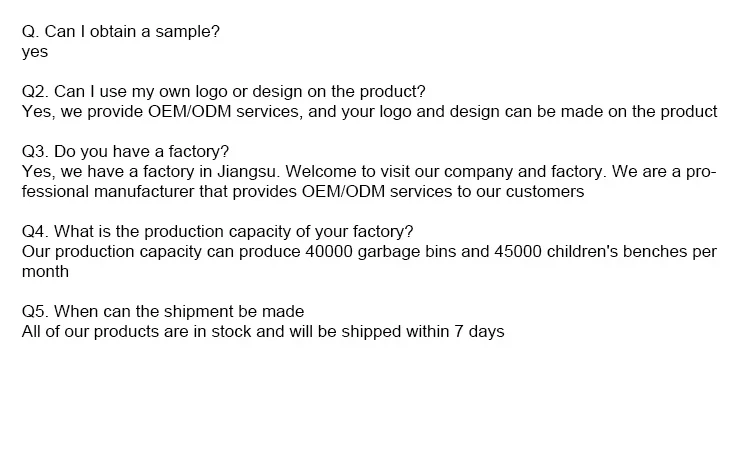Click the Q2 answer starting "Yes, we provide"

369,111
